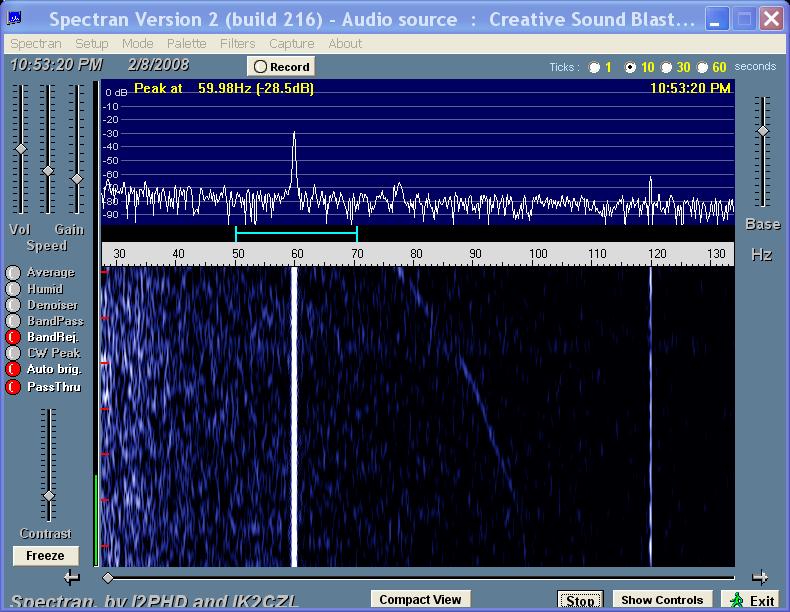Enable the BandPass filter
The image size is (790, 612).
[x=13, y=321]
